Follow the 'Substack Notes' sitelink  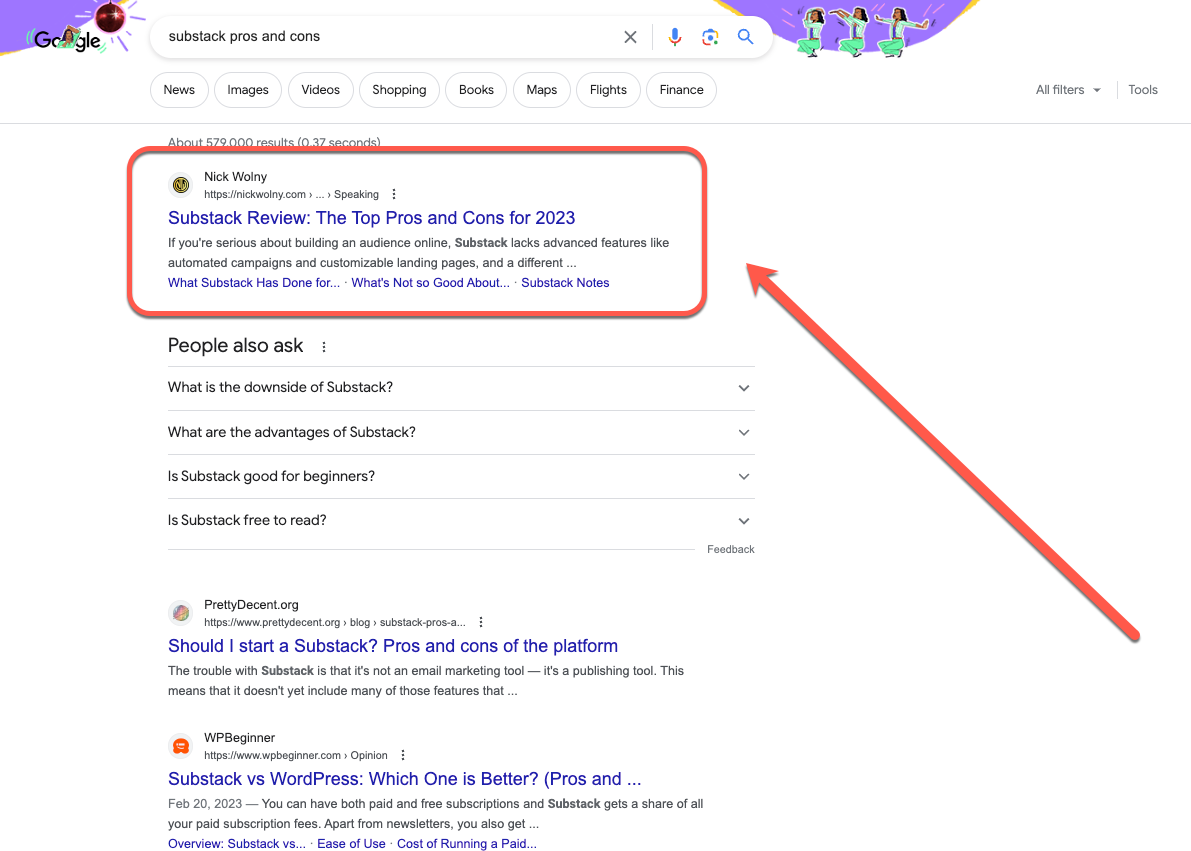(565, 283)
